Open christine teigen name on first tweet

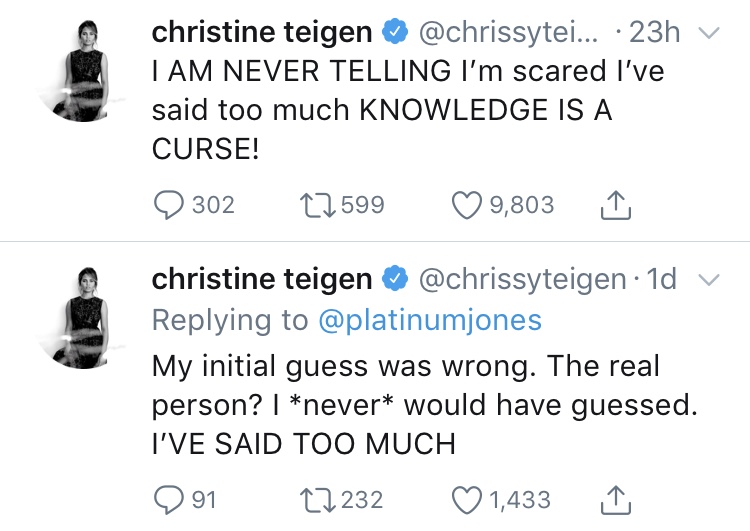click(x=262, y=32)
